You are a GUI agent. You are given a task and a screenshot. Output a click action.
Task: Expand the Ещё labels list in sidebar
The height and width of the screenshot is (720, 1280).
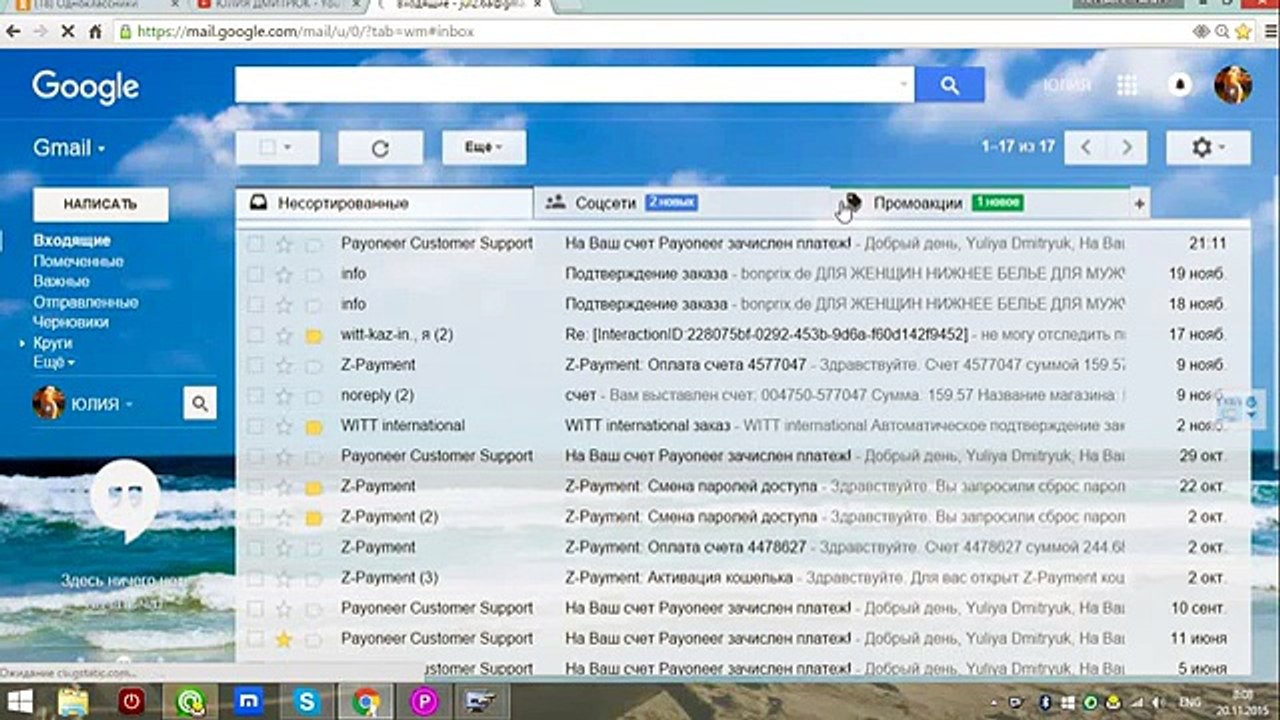[x=54, y=362]
